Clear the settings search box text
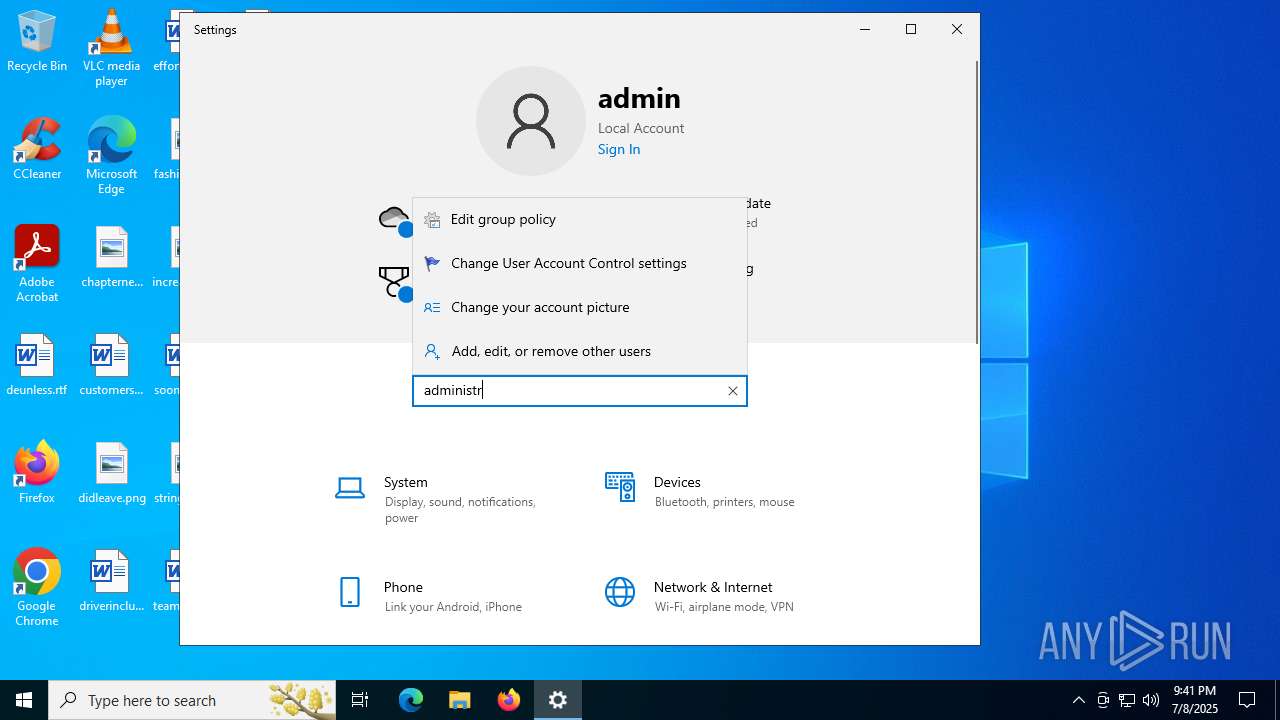1280x720 pixels. [733, 391]
